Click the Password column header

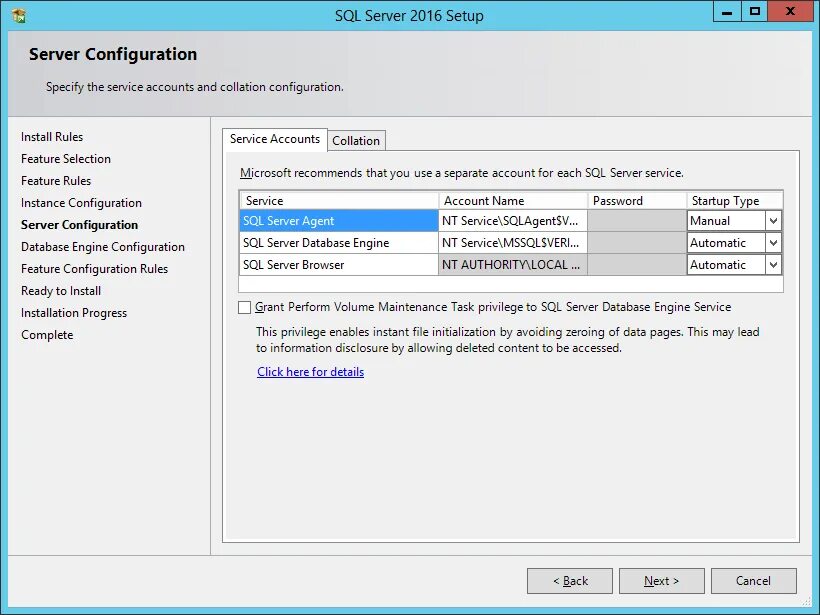point(637,201)
